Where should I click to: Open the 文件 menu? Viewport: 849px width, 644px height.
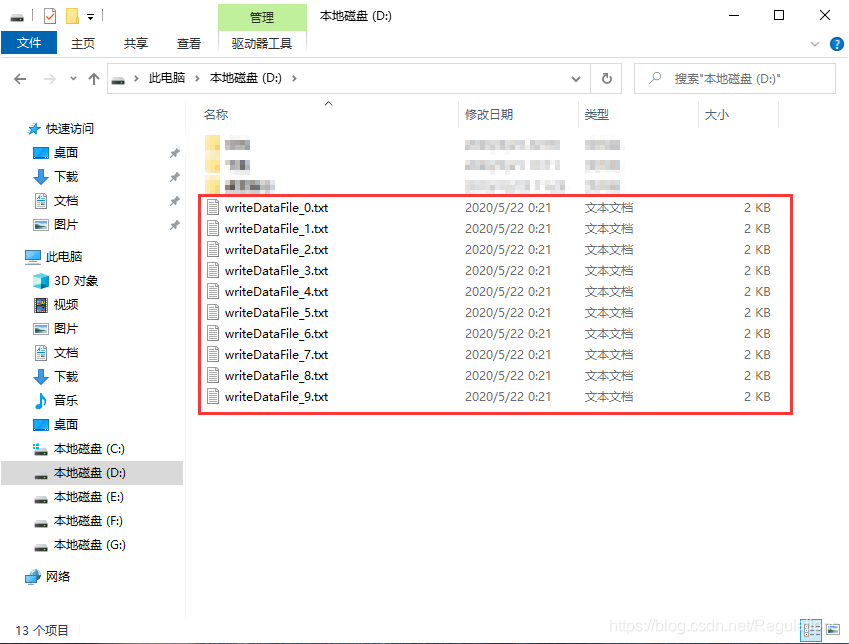pyautogui.click(x=29, y=43)
